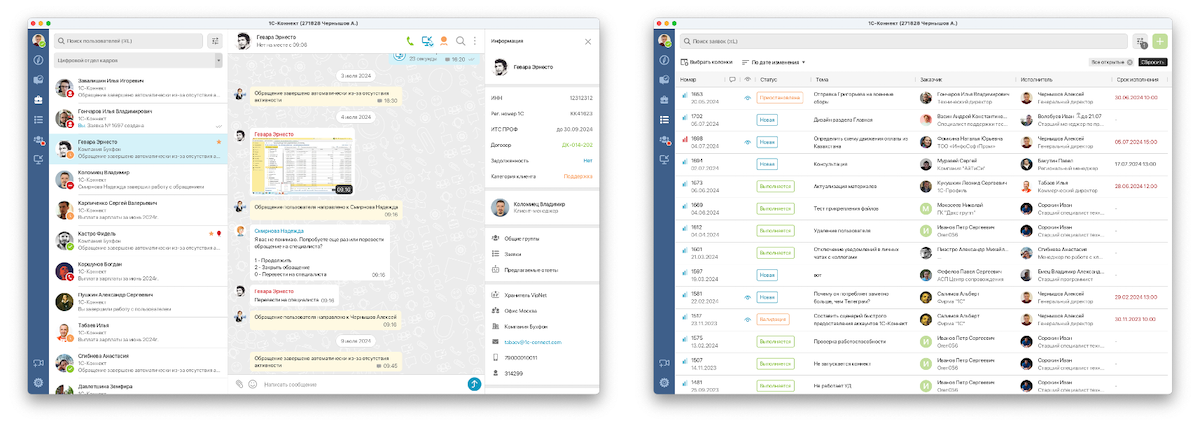Click the green add new request button
Viewport: 1200px width, 421px height.
point(1159,41)
